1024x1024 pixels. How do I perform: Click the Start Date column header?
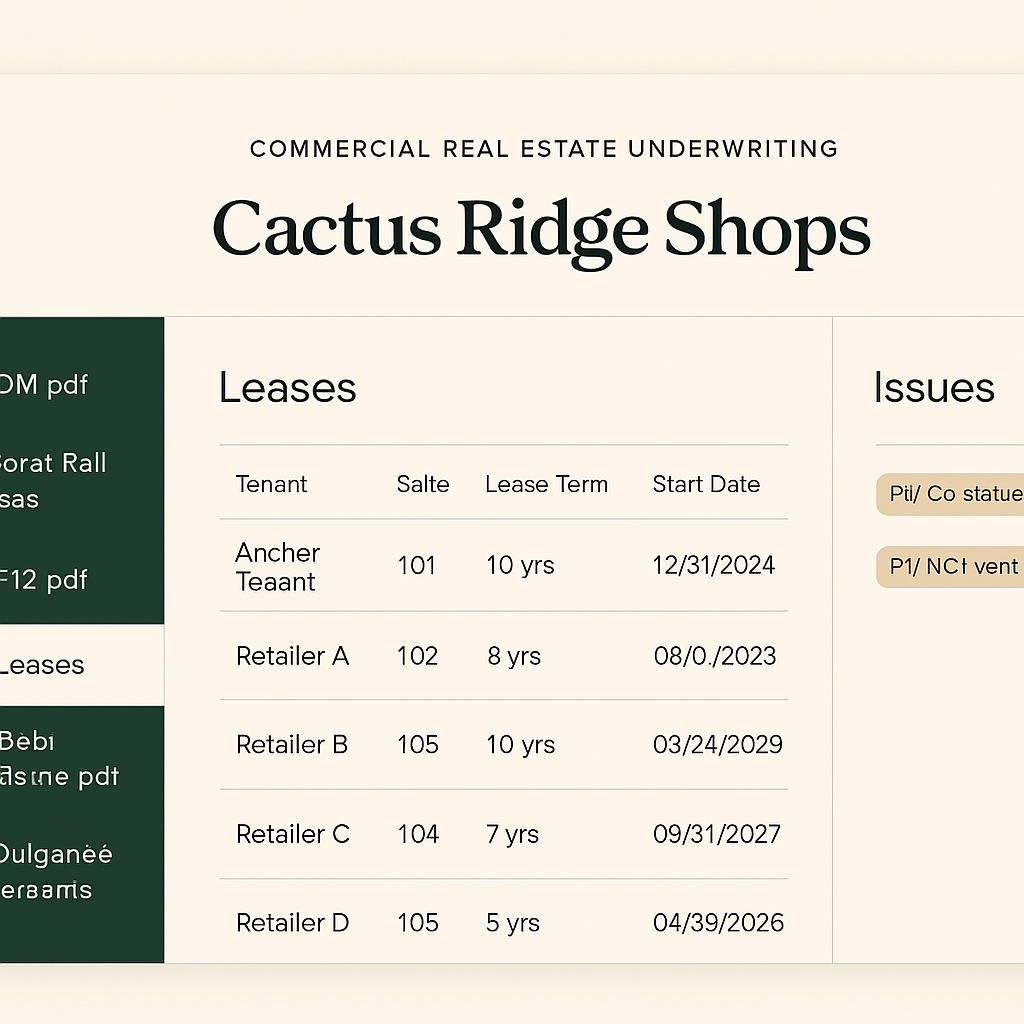point(706,485)
